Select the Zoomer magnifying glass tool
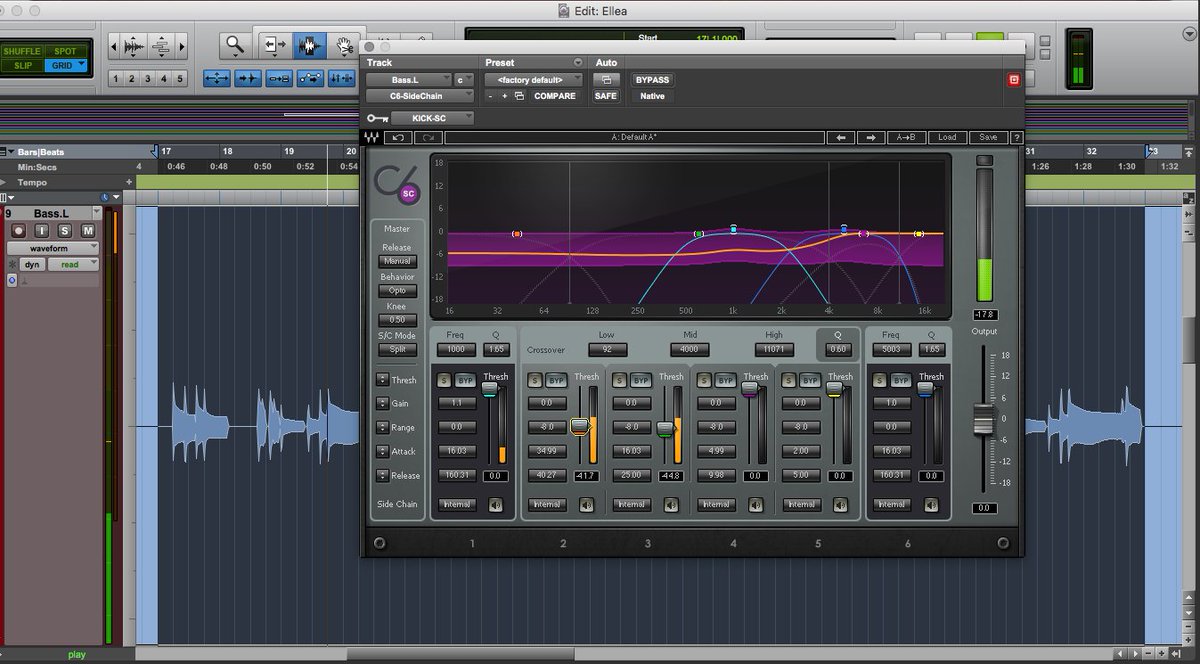 click(x=233, y=44)
